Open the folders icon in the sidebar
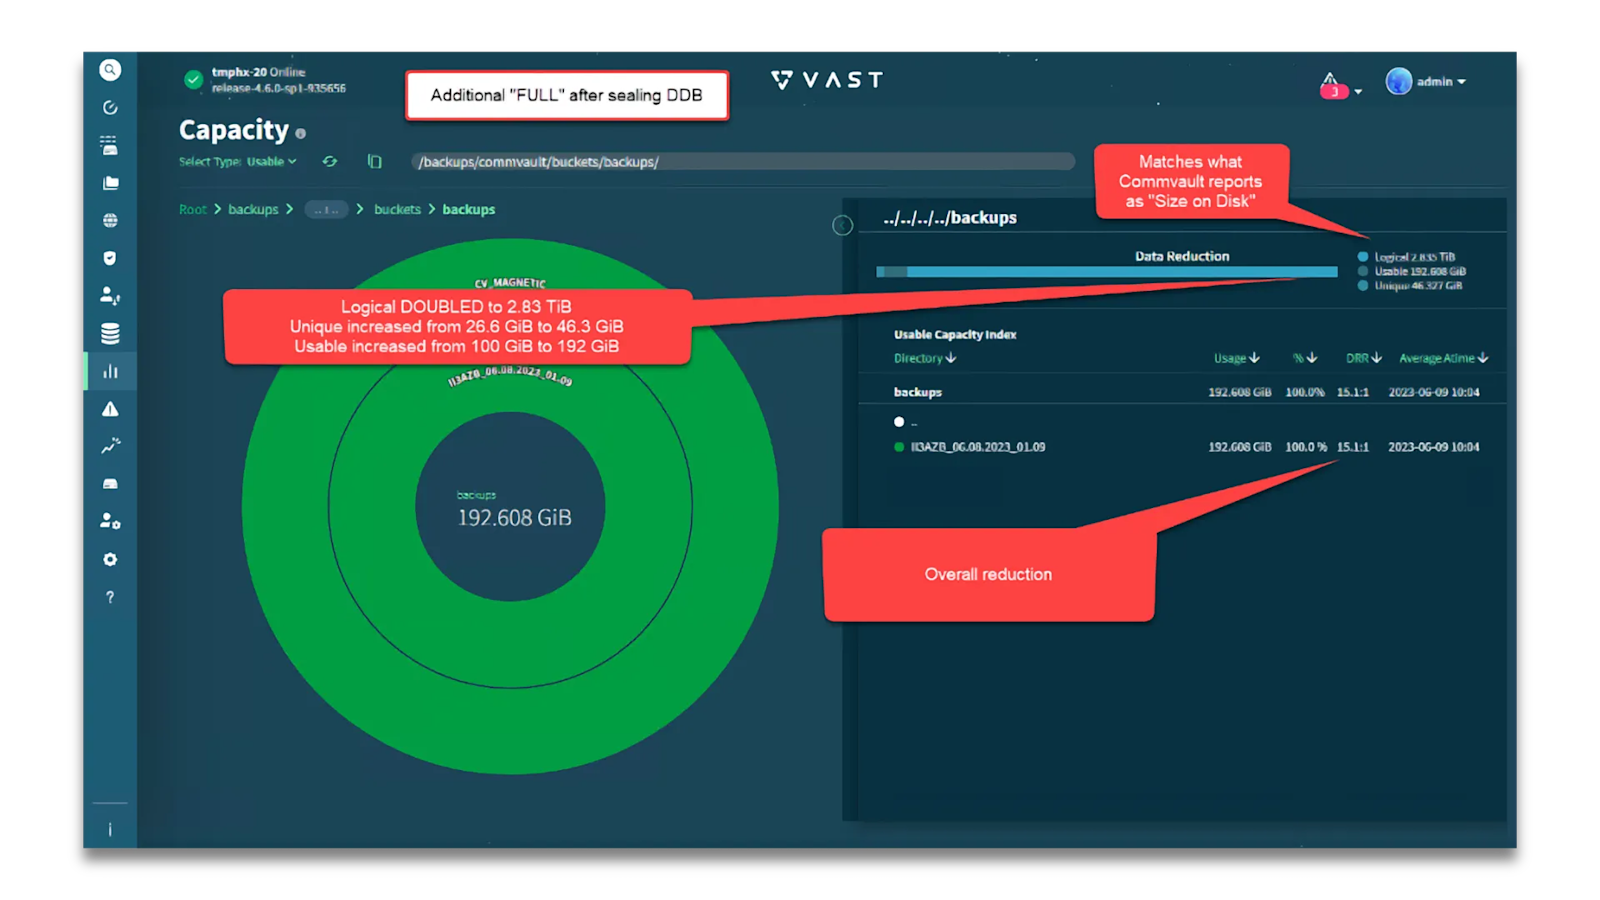 (110, 183)
